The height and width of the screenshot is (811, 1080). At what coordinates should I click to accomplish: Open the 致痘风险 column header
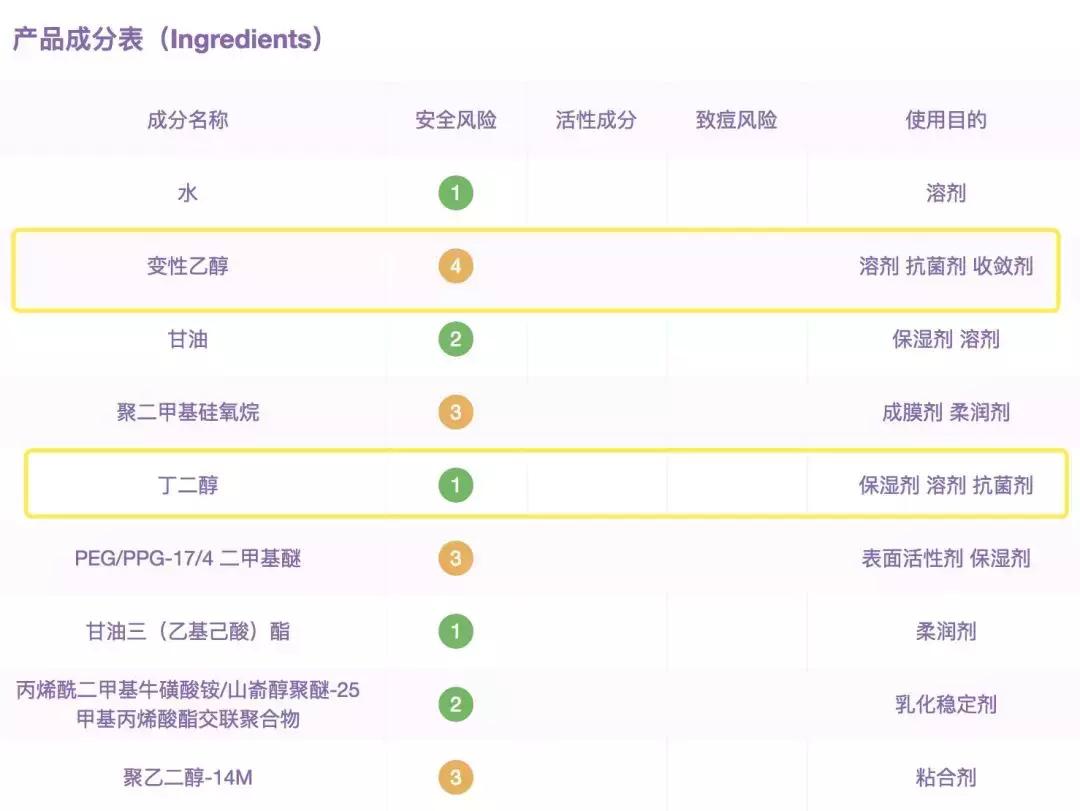[x=736, y=120]
